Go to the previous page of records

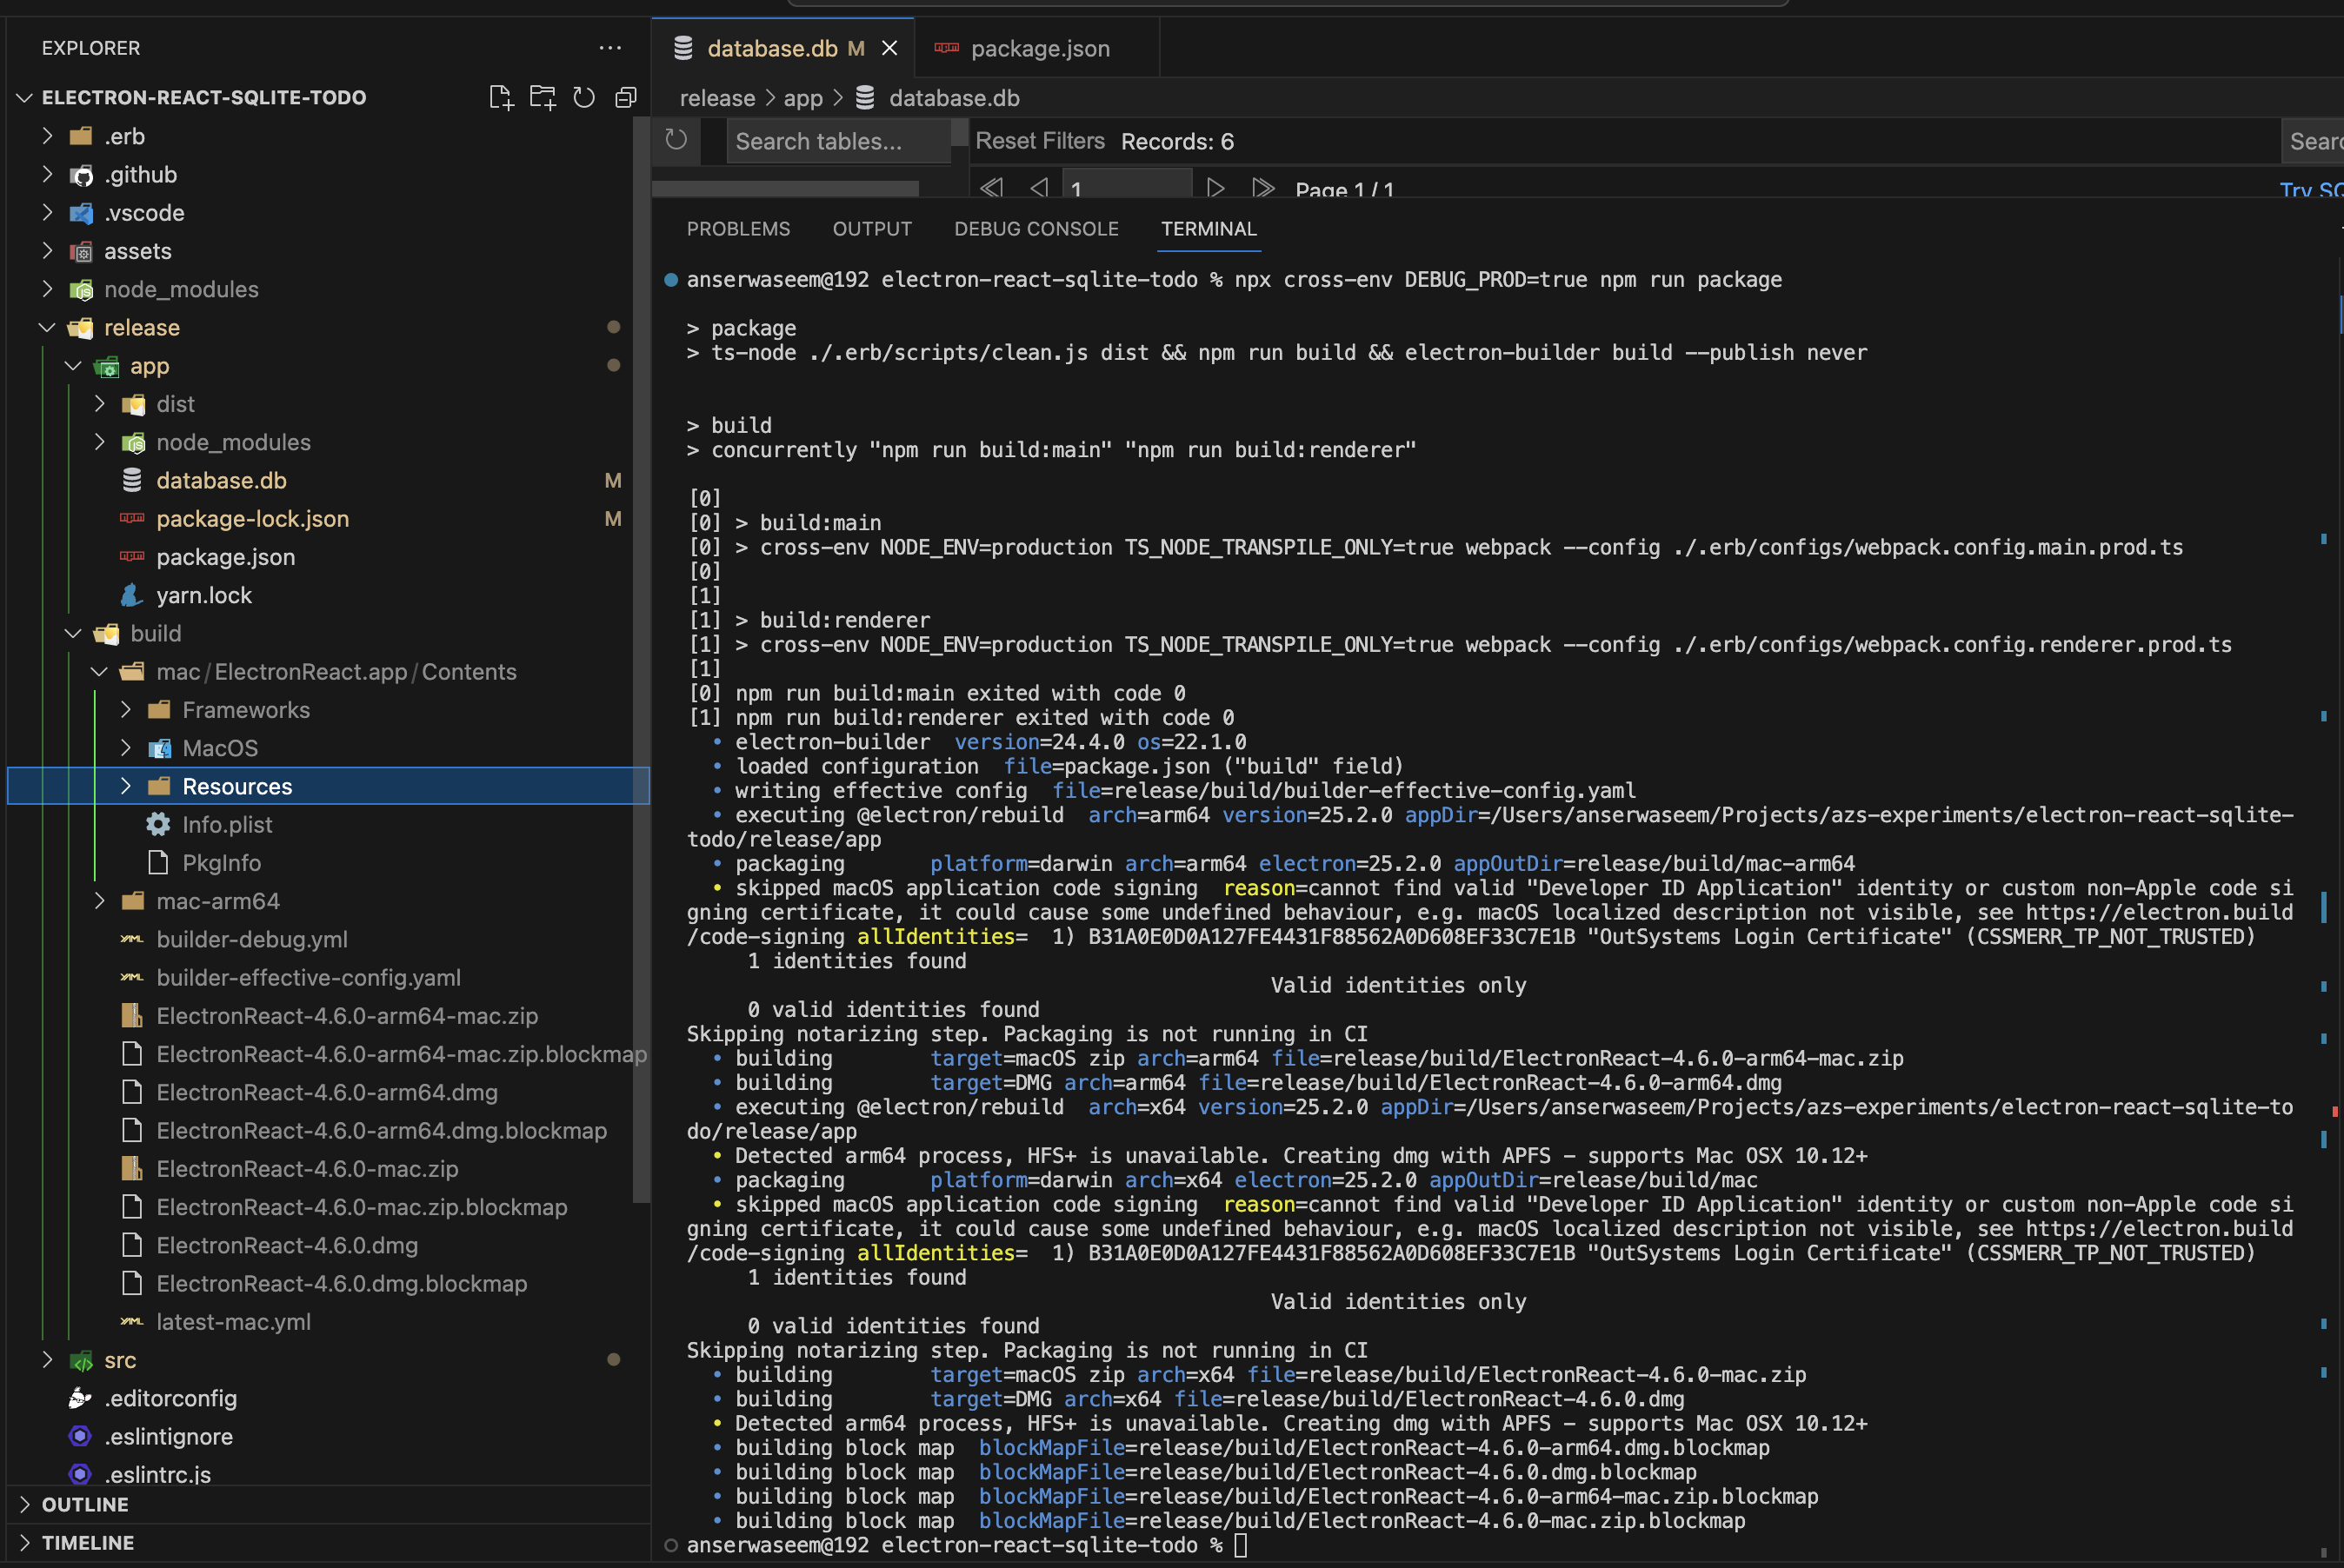[x=1039, y=188]
